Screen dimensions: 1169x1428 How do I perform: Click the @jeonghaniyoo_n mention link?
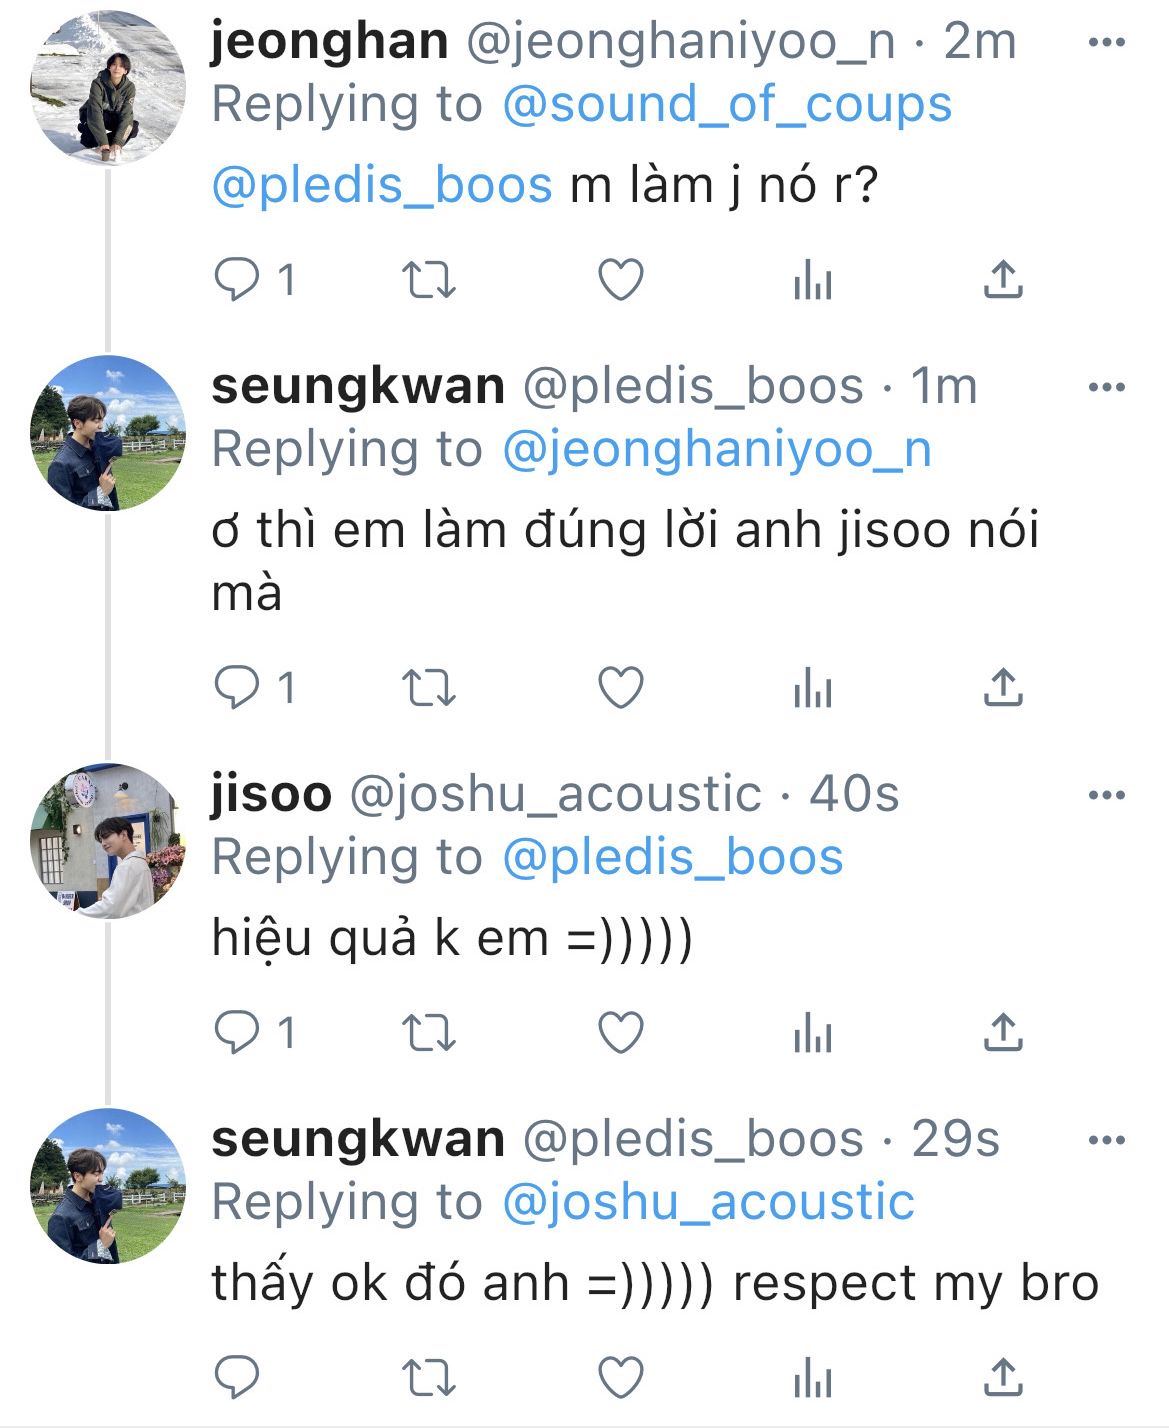click(717, 450)
